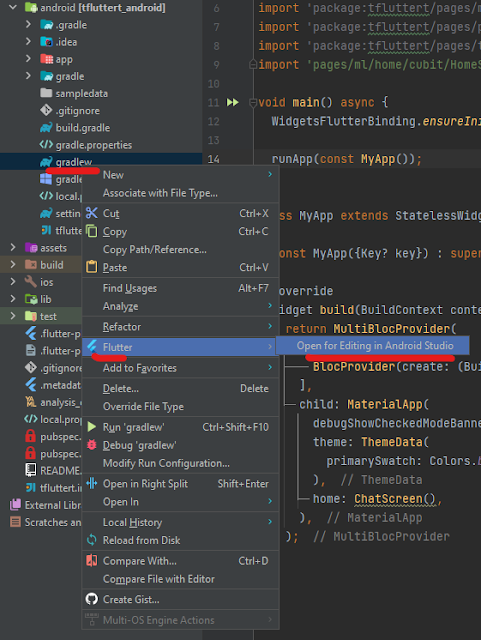481x640 pixels.
Task: Expand the app module
Action: [x=28, y=59]
